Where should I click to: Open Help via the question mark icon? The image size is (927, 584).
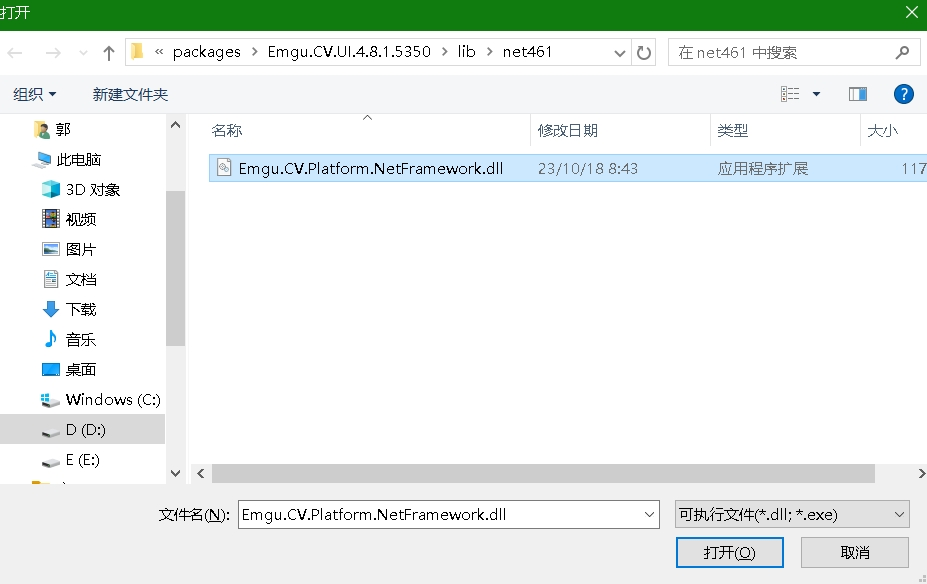tap(903, 93)
